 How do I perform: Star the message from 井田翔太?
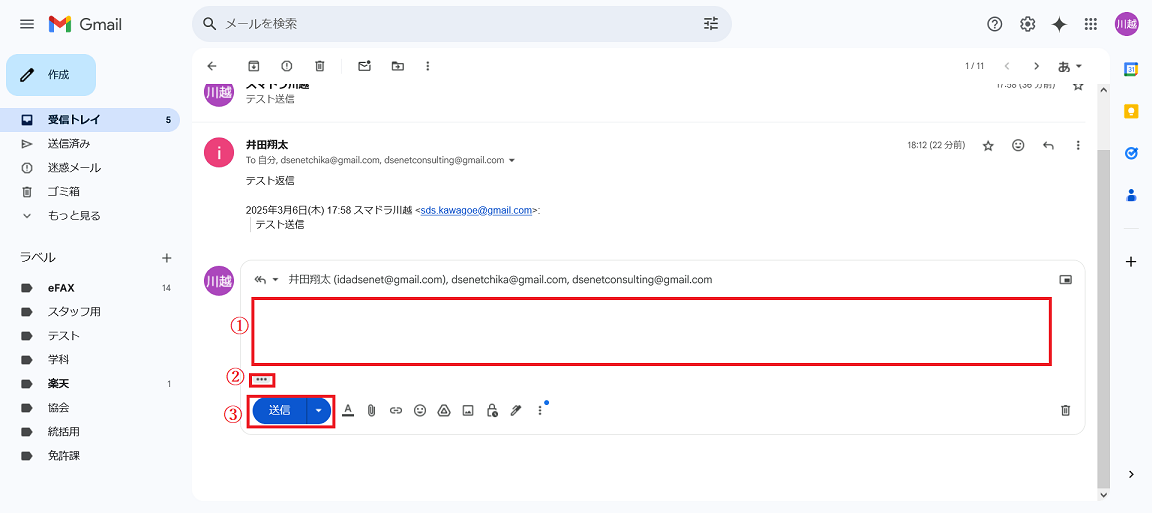(988, 145)
